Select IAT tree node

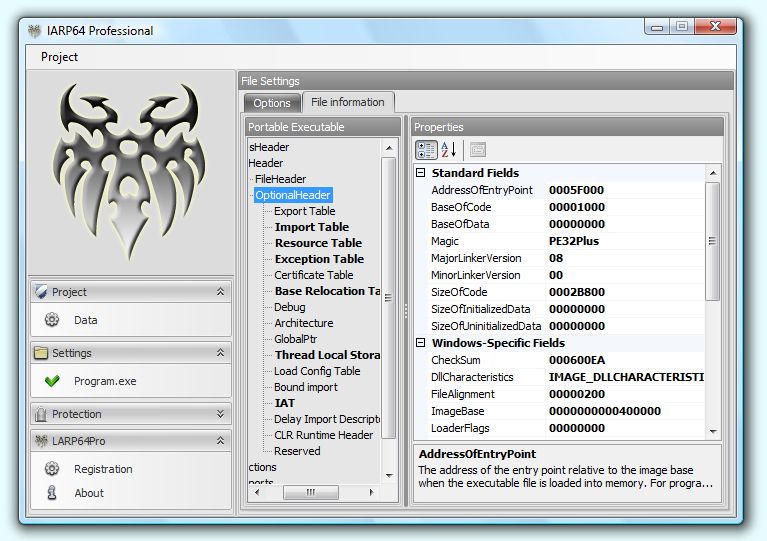tap(285, 403)
